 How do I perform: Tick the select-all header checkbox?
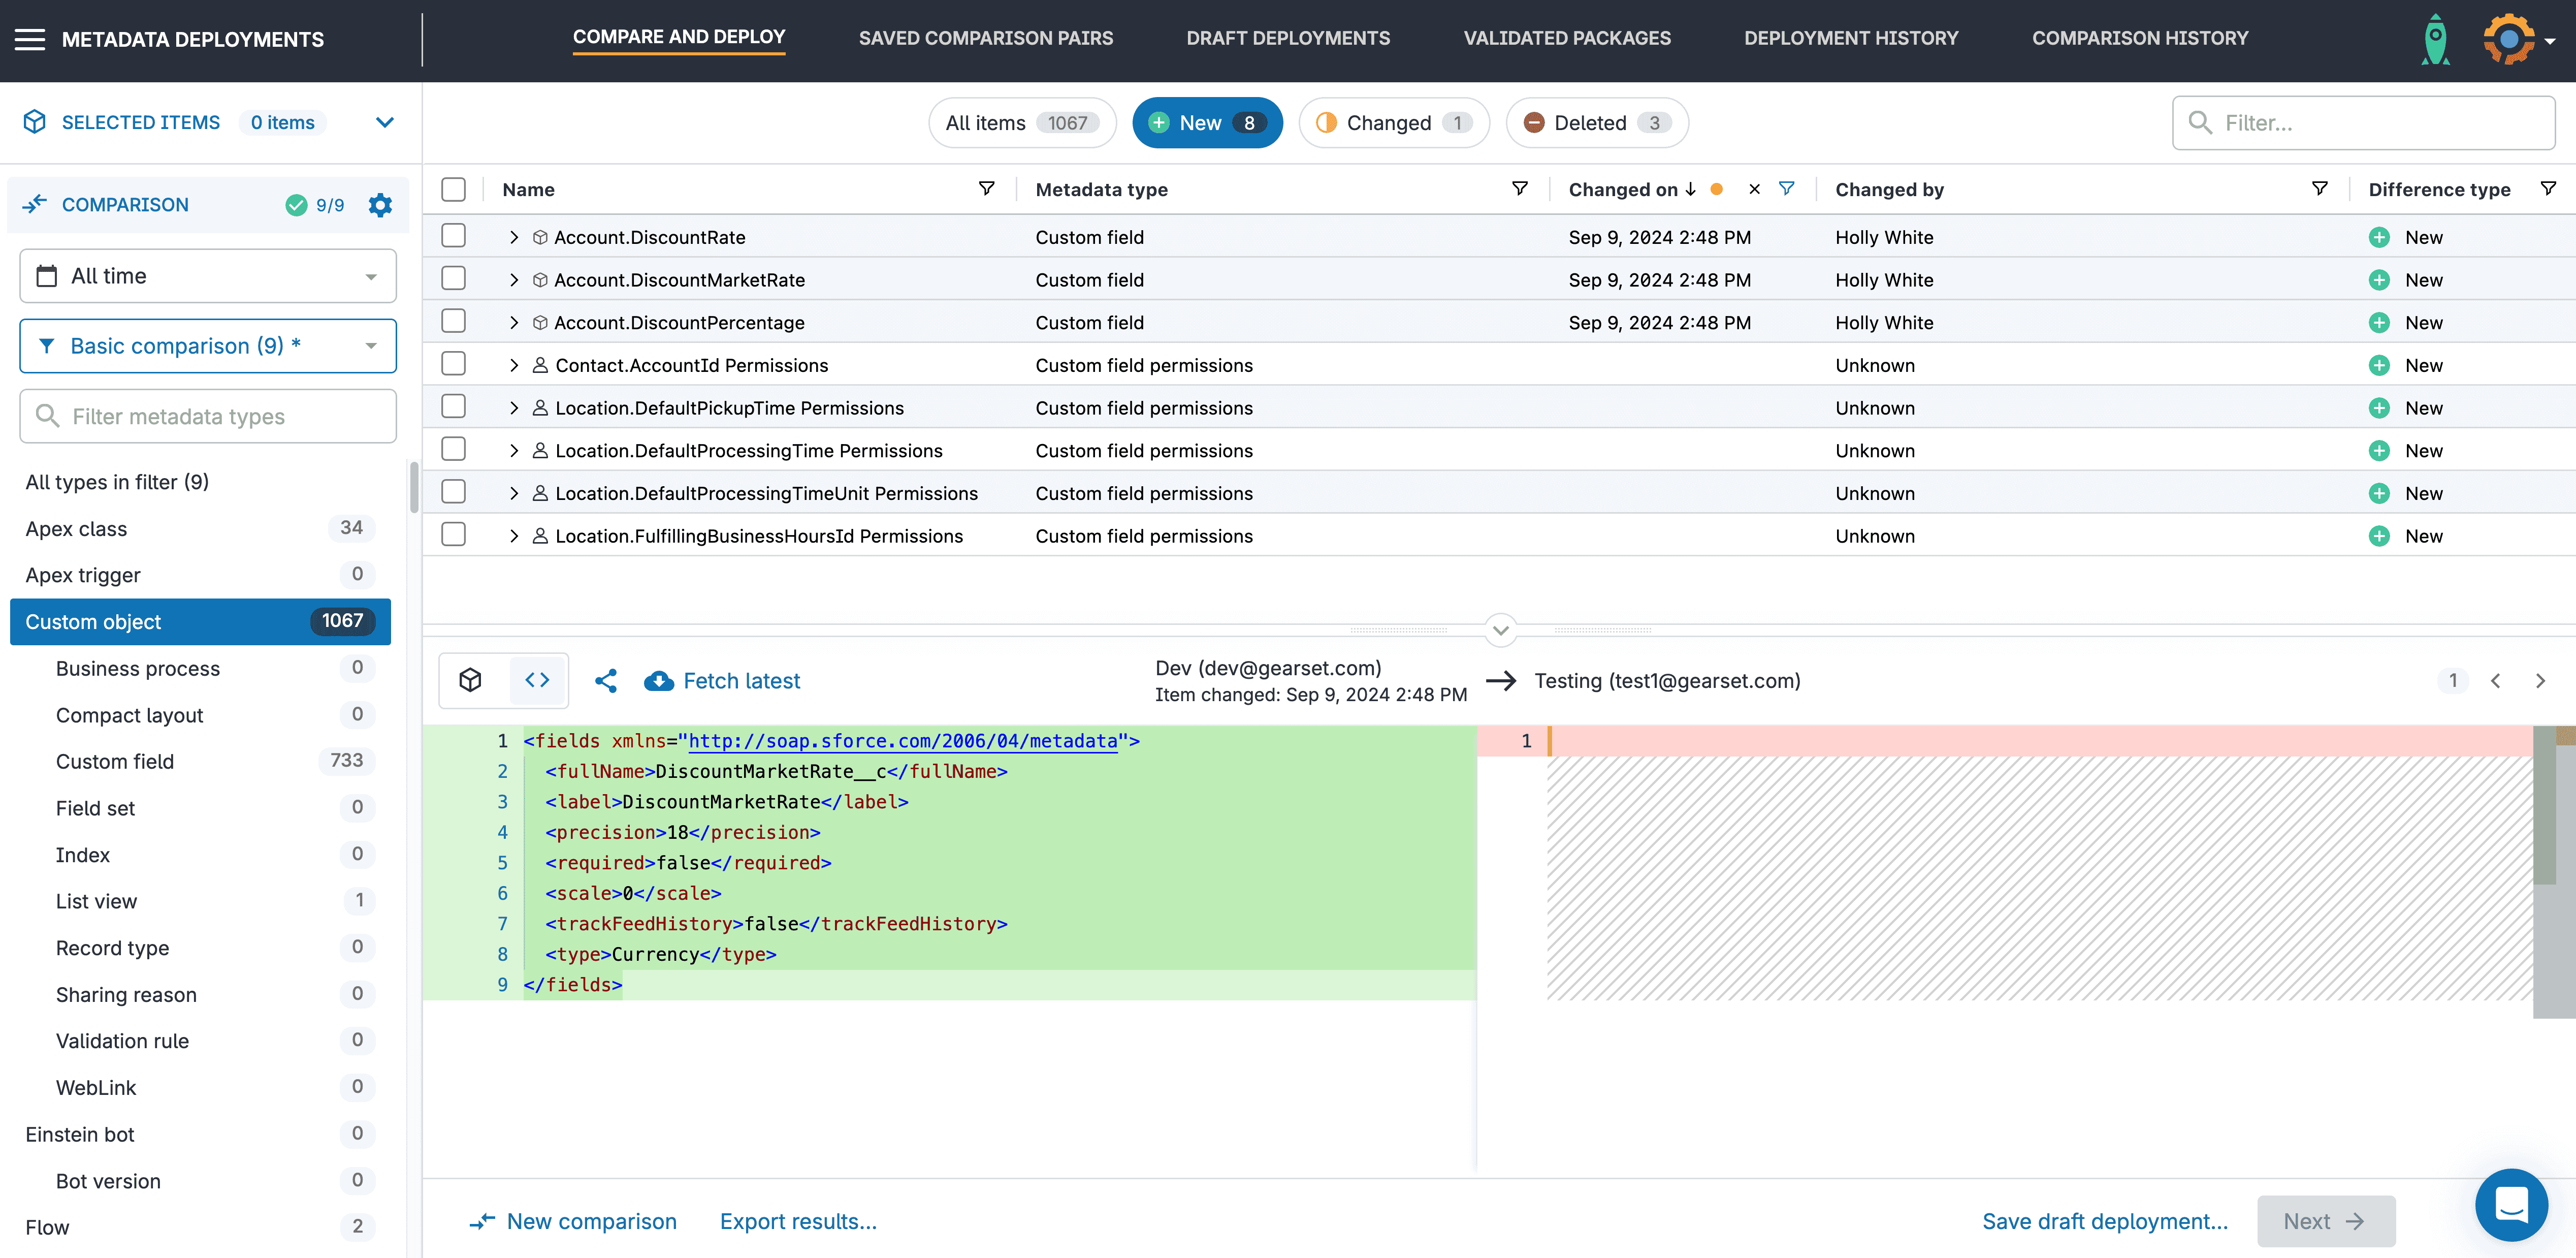454,189
